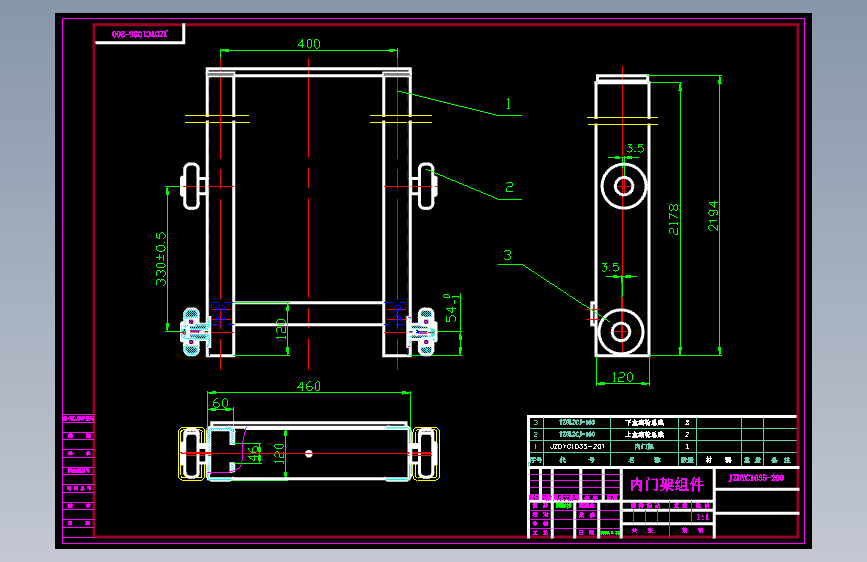Click the 120 width under side view
This screenshot has height=562, width=867.
click(623, 377)
